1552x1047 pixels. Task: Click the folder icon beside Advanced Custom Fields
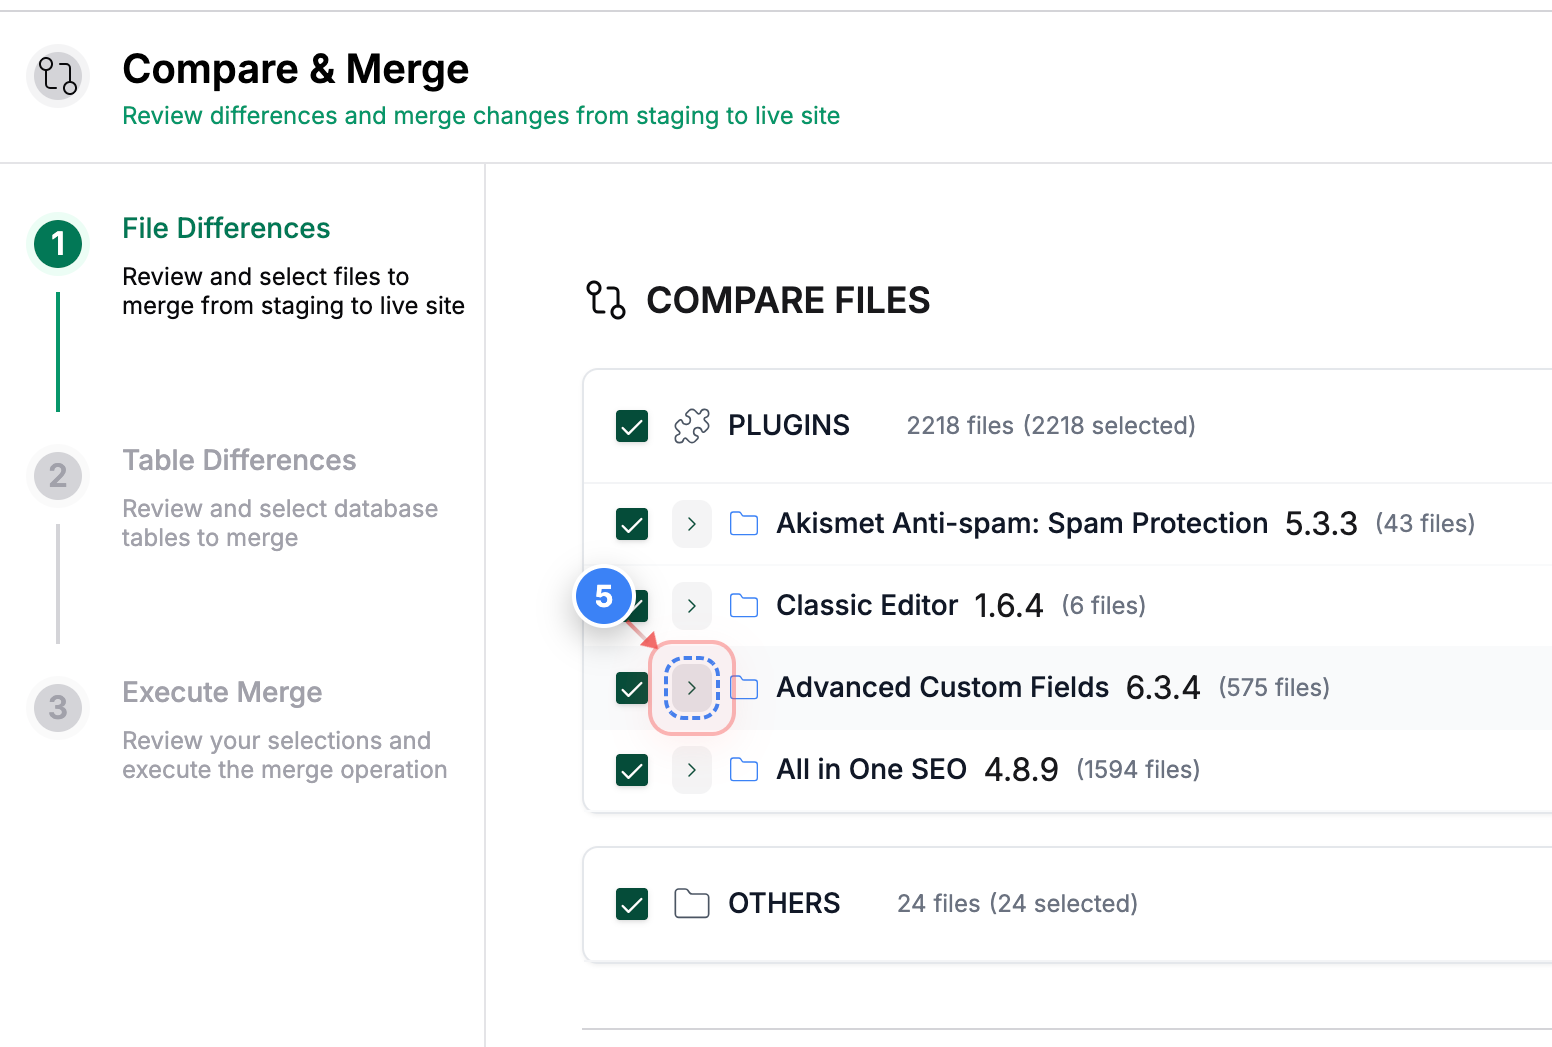[x=744, y=687]
